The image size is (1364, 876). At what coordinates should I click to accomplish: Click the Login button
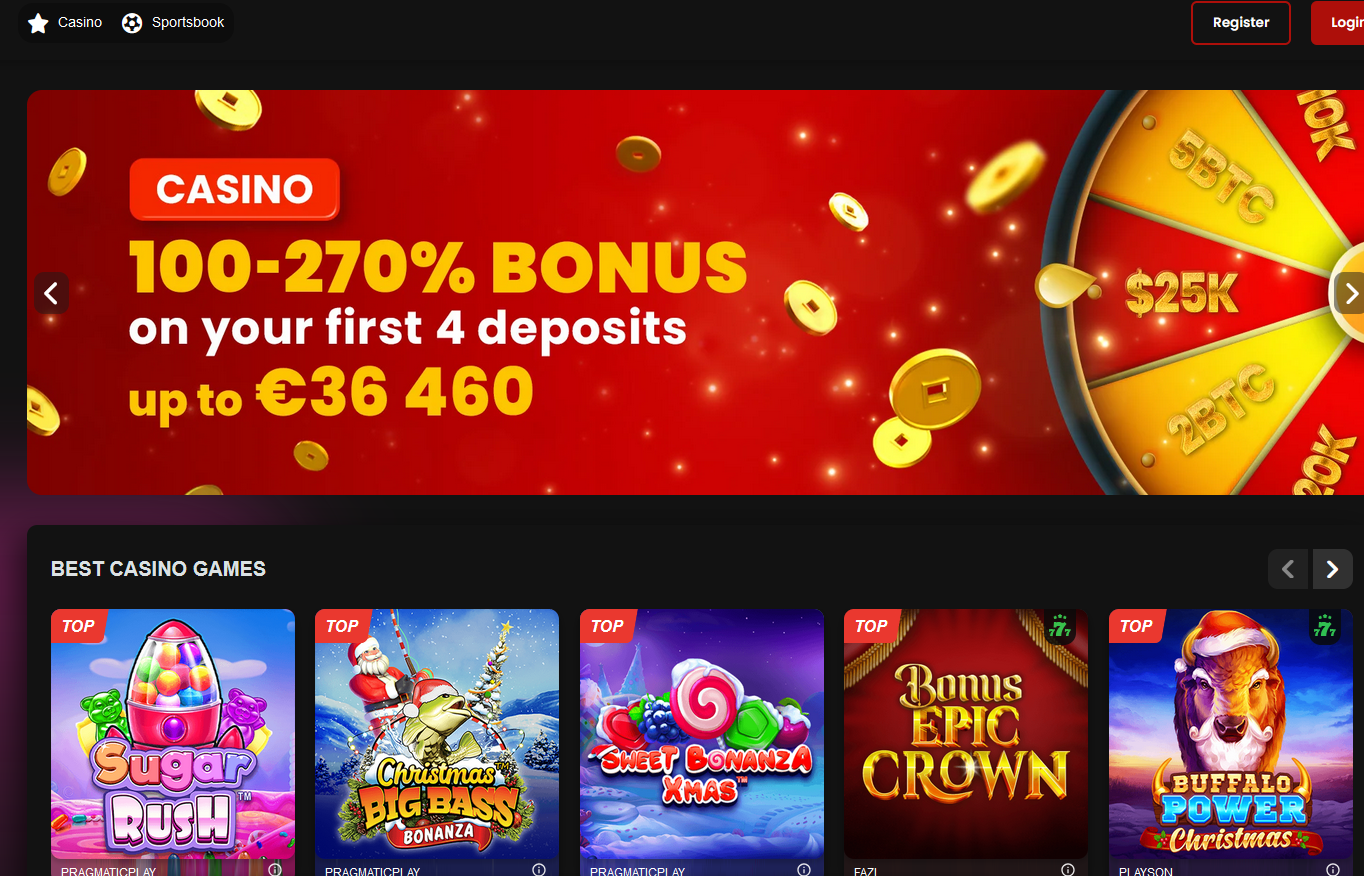click(1338, 23)
